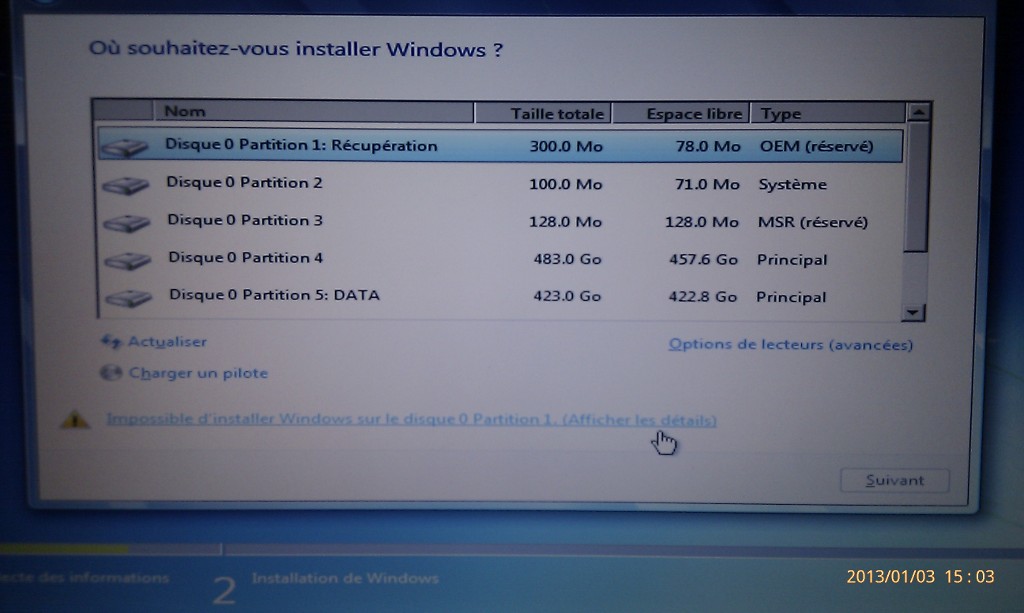Image resolution: width=1024 pixels, height=613 pixels.
Task: Sort by the Espace libre column header
Action: pyautogui.click(x=680, y=114)
